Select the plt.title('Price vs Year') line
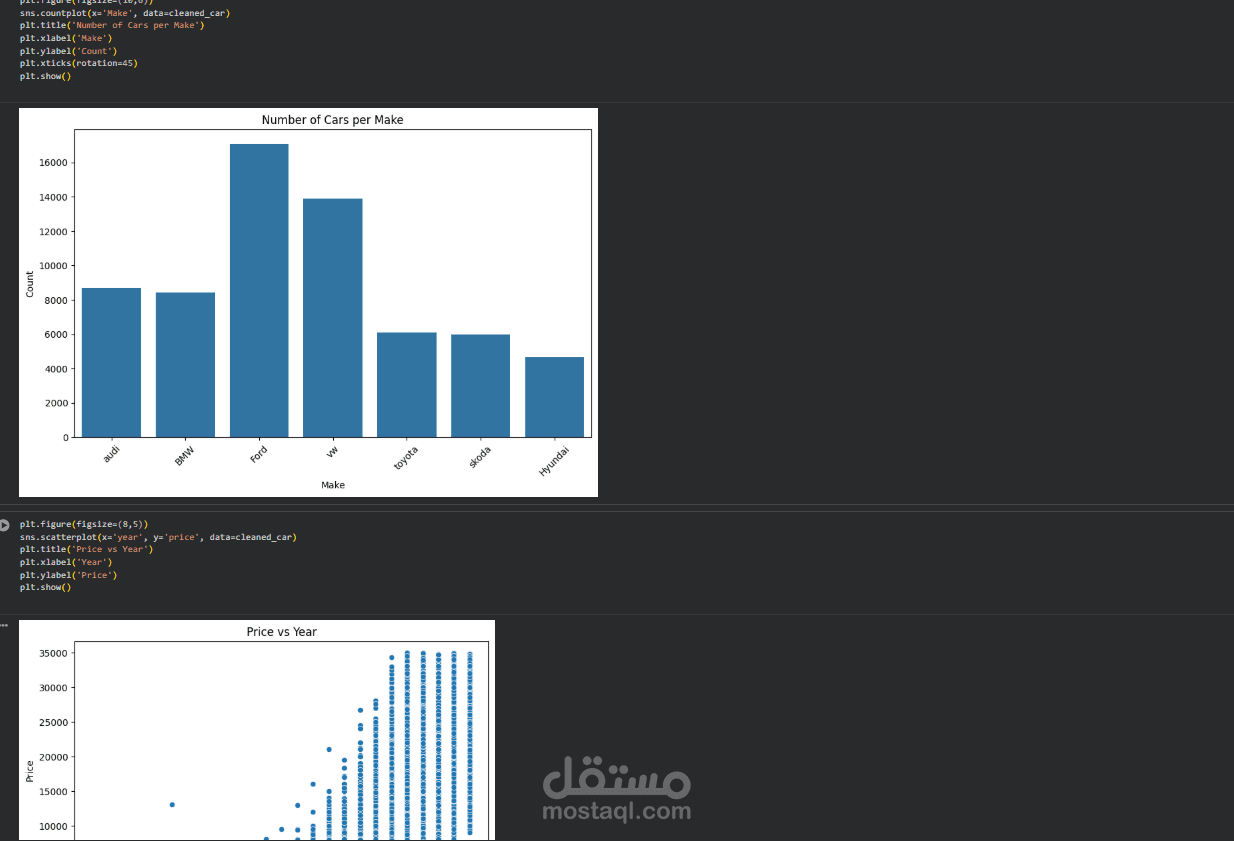Screen dimensions: 1234x841 [86, 549]
